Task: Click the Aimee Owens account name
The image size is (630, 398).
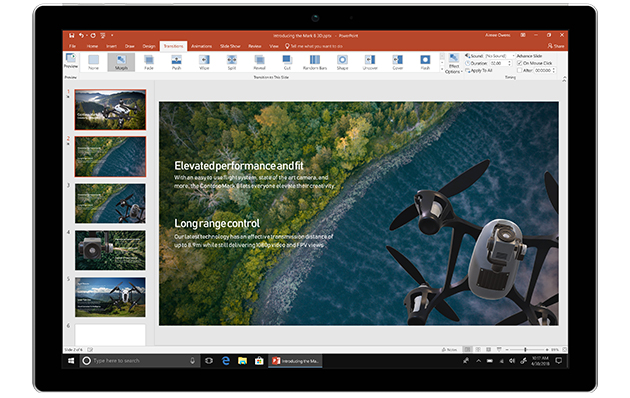Action: click(497, 35)
